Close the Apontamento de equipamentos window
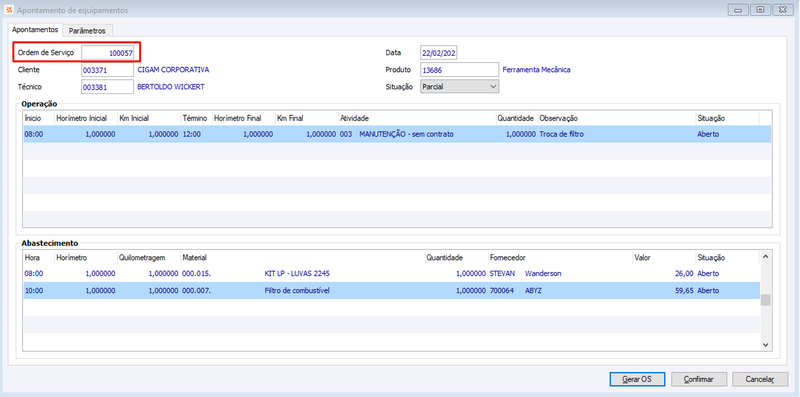The image size is (800, 397). coord(783,10)
